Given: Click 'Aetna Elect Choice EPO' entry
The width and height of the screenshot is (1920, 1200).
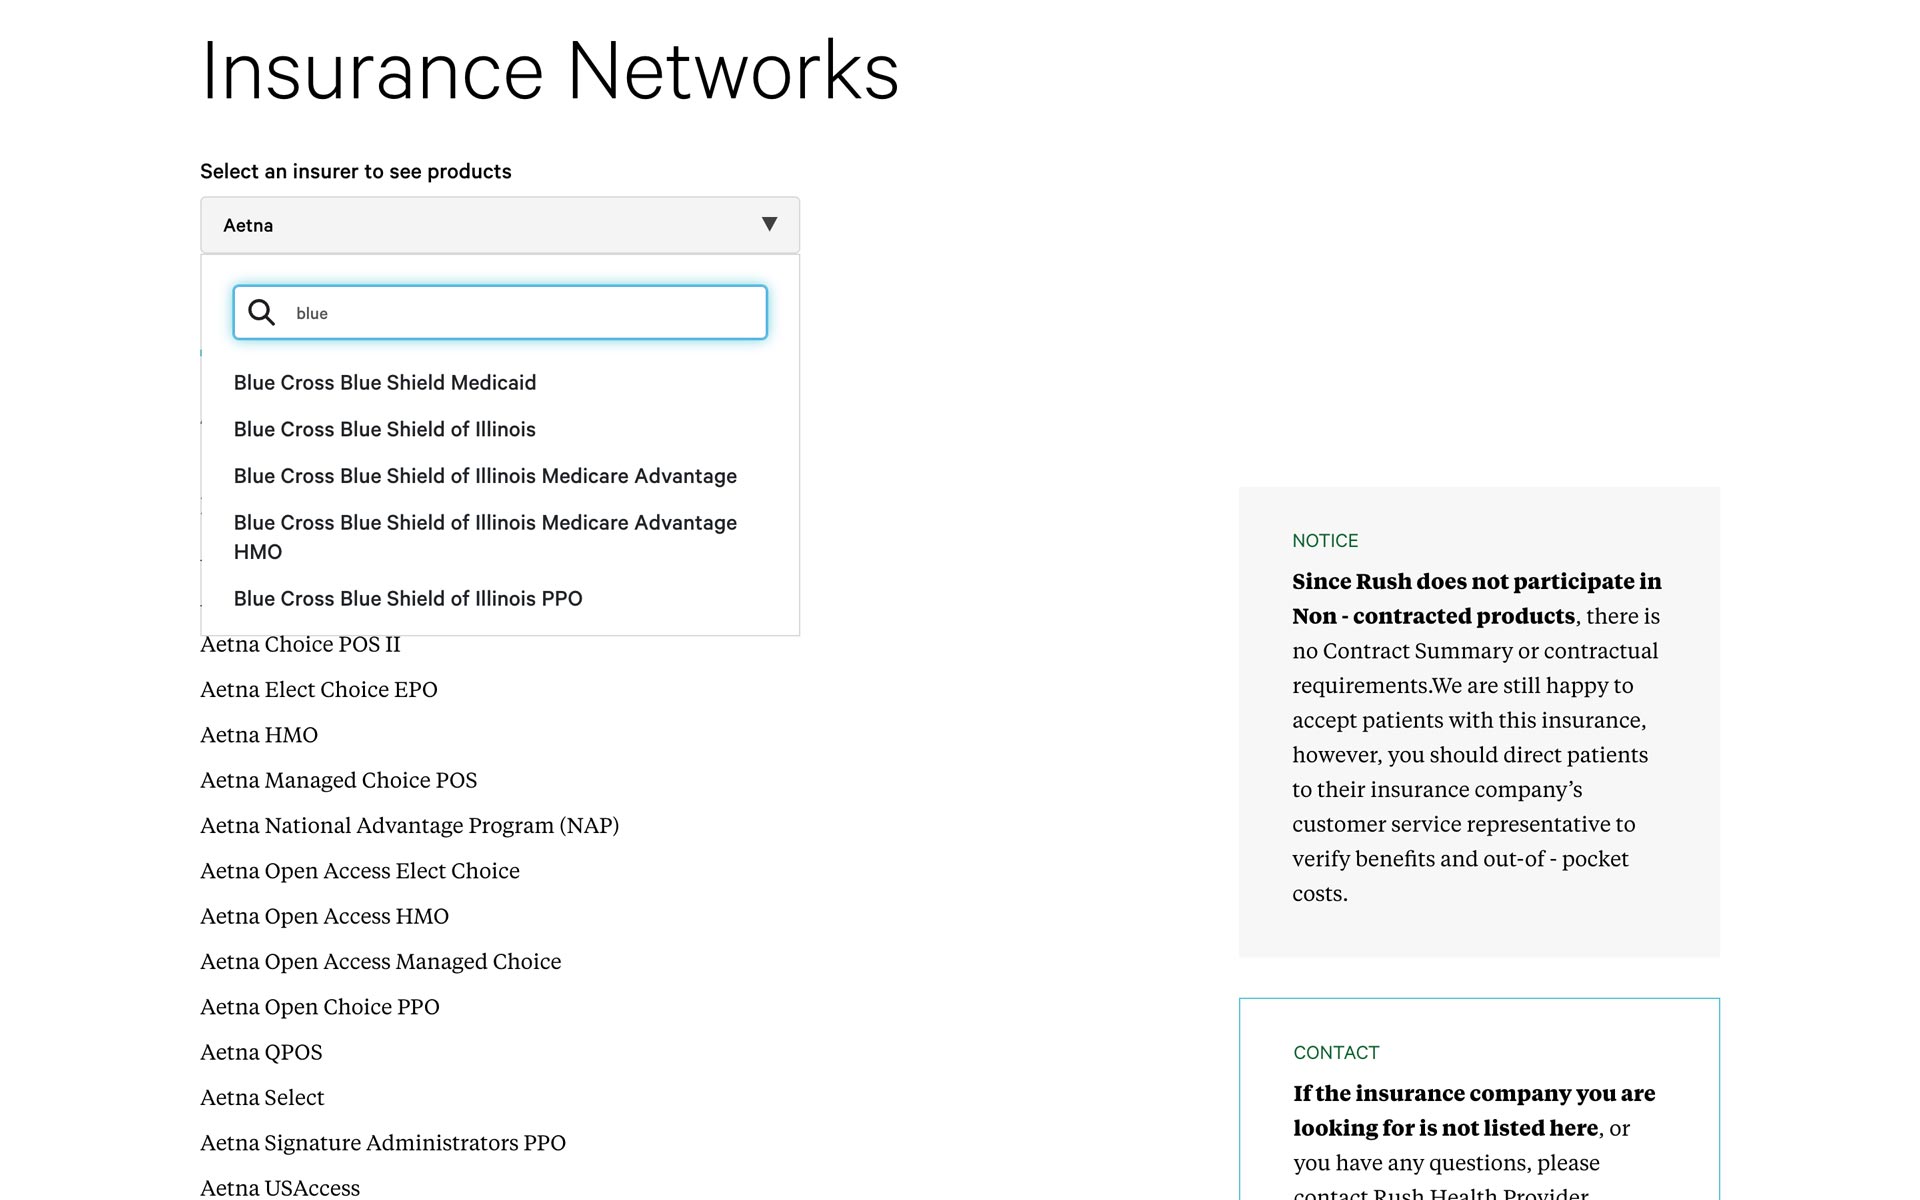Looking at the screenshot, I should pyautogui.click(x=319, y=690).
